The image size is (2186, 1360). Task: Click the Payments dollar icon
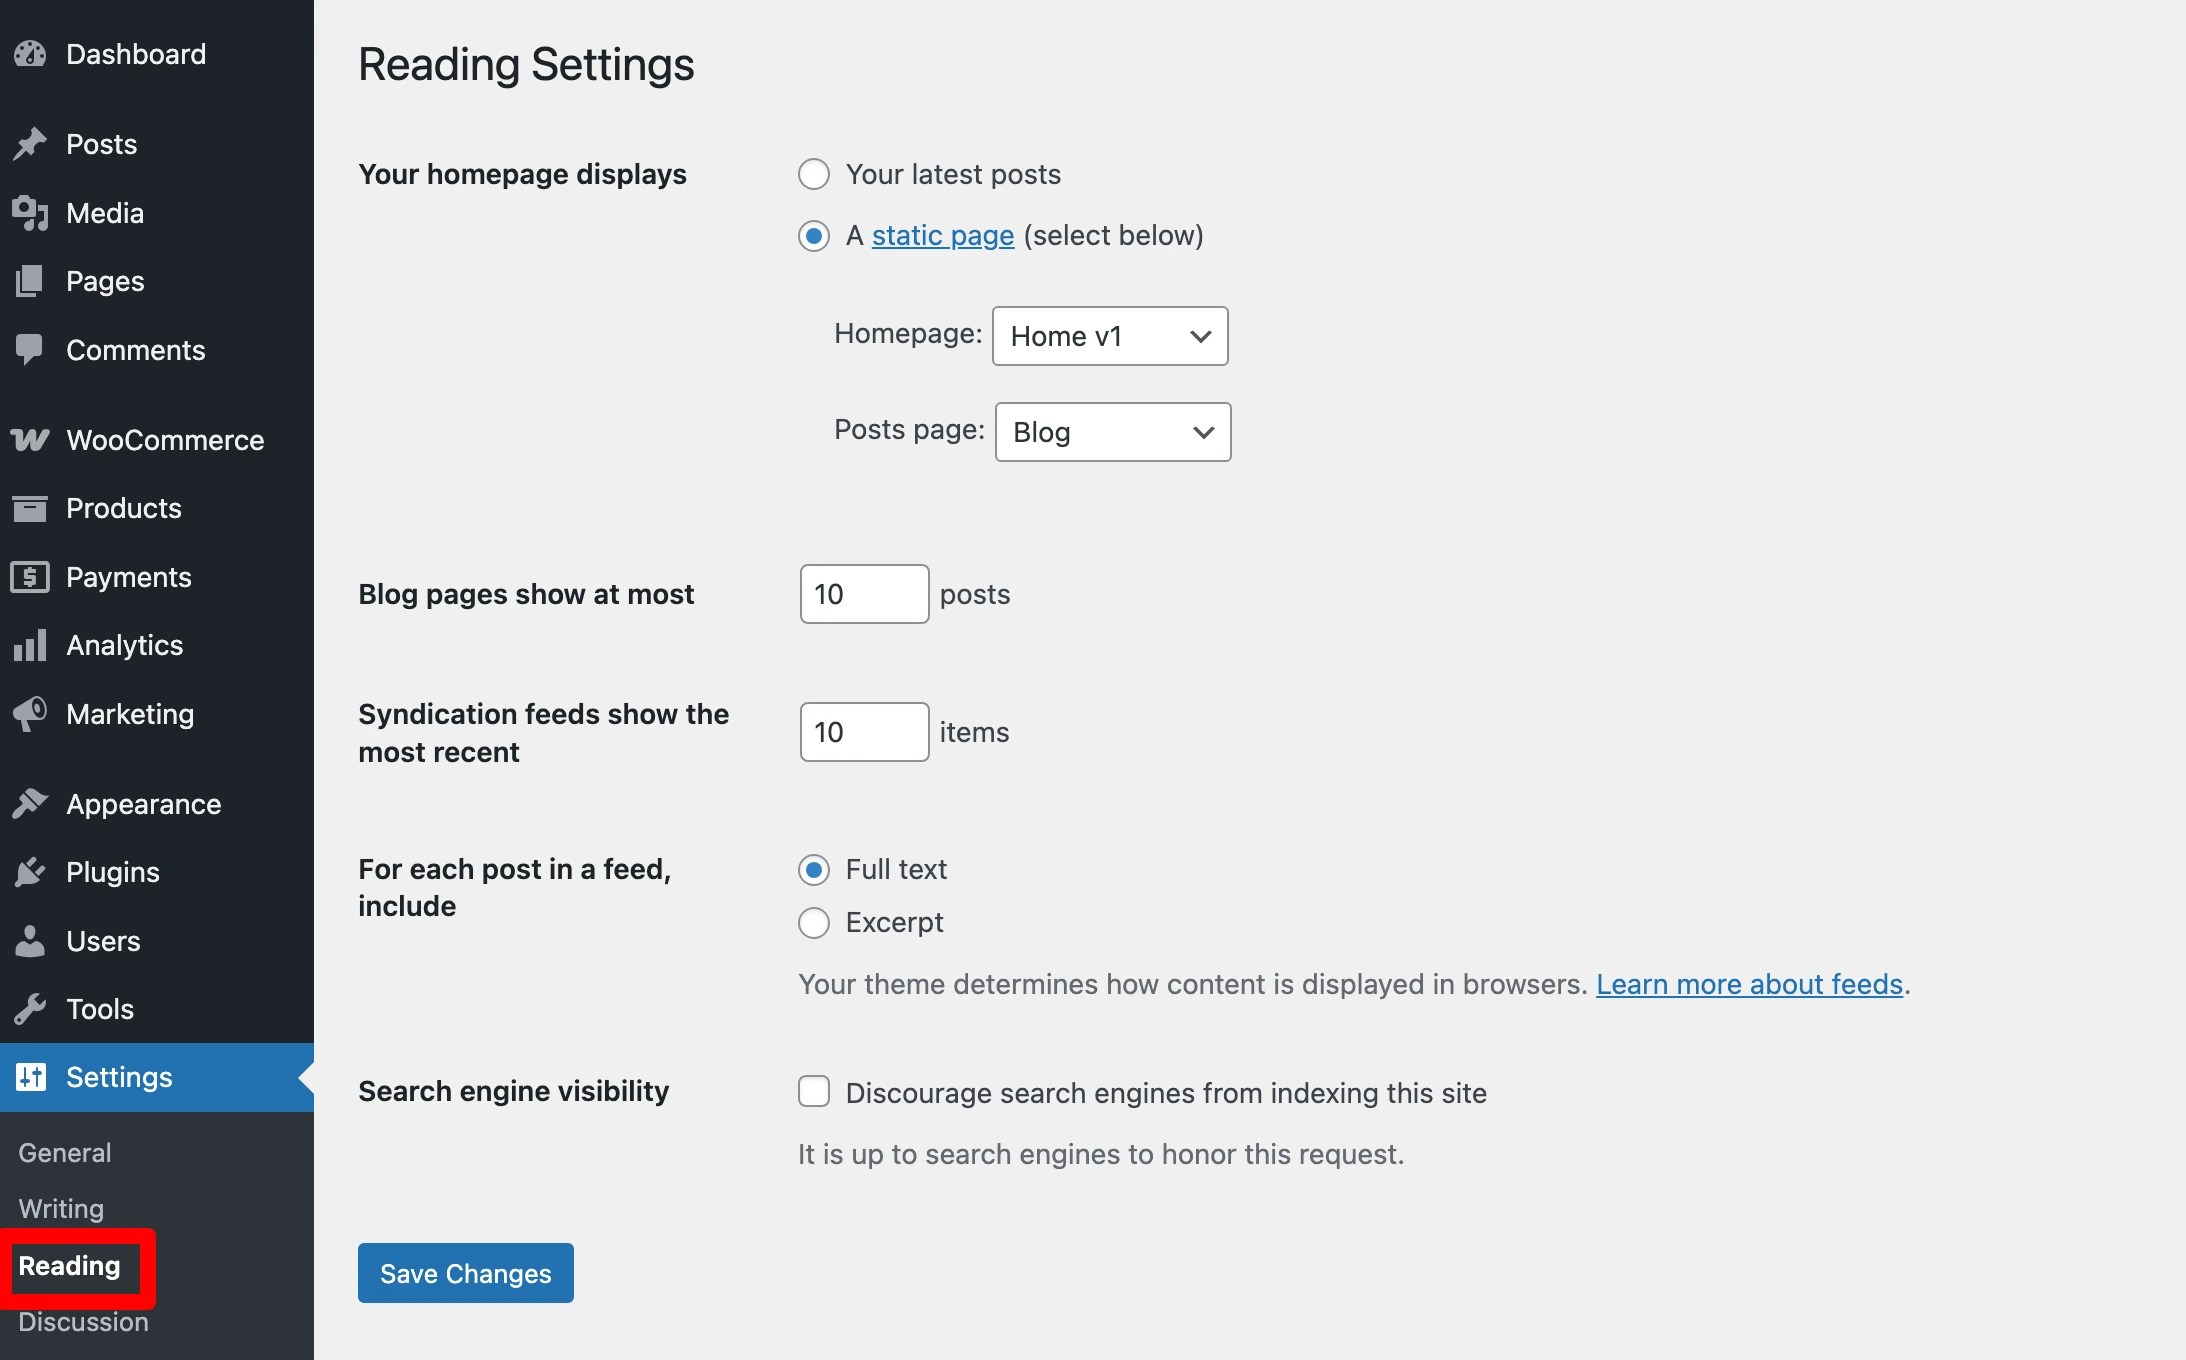click(30, 577)
